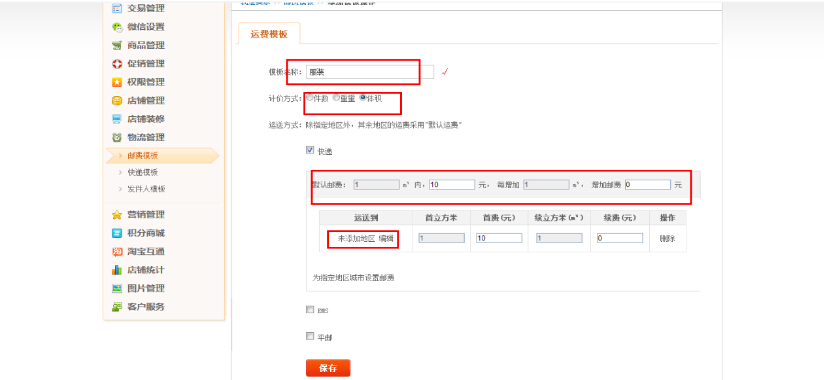Select 体积 pricing radio button
This screenshot has height=380, width=824.
(x=363, y=98)
